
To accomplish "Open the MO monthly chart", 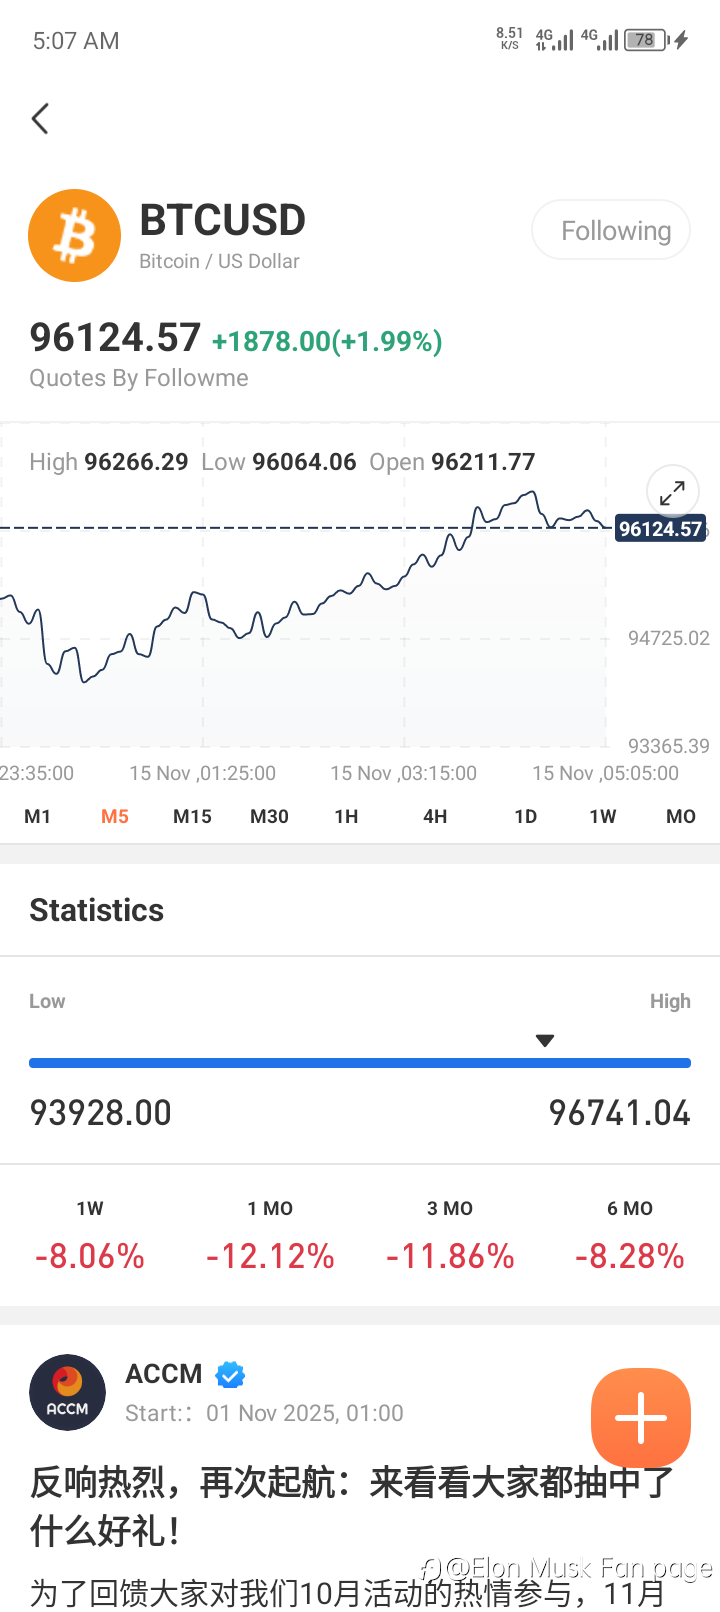I will pyautogui.click(x=681, y=817).
